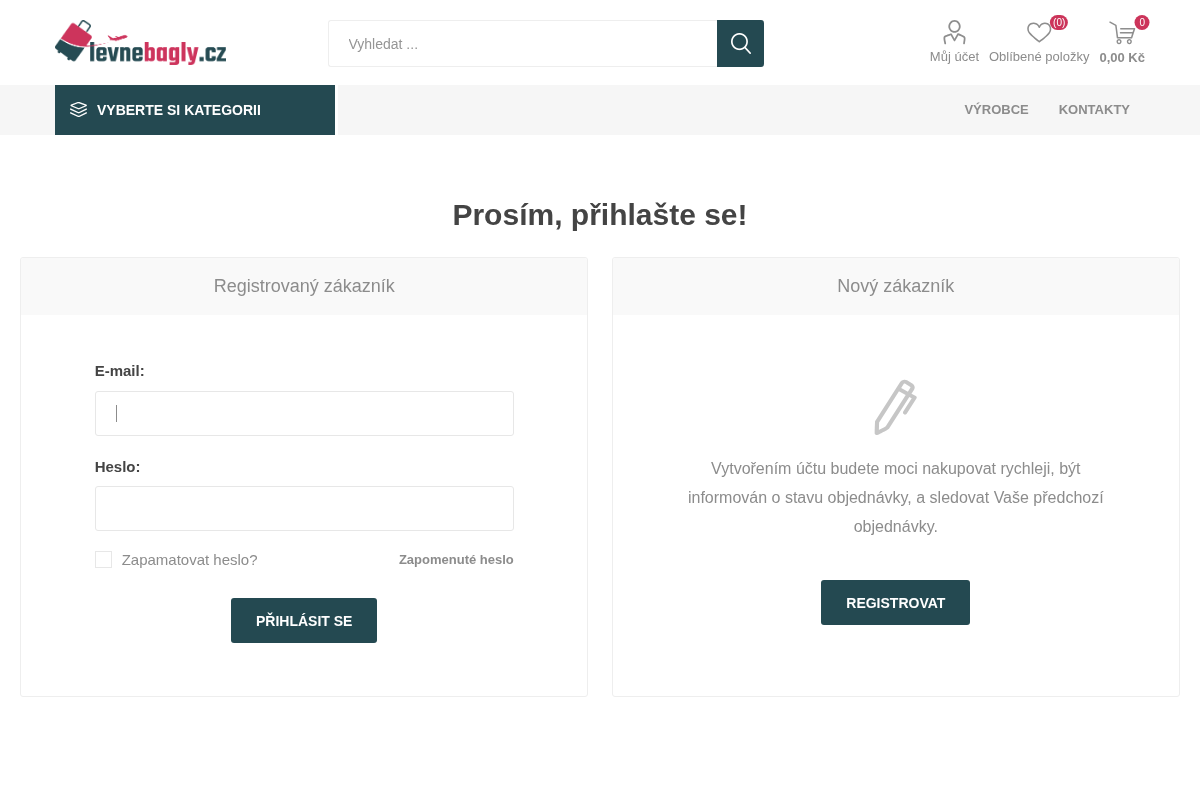Click the red wishlist count badge
Viewport: 1200px width, 800px height.
coord(1059,22)
